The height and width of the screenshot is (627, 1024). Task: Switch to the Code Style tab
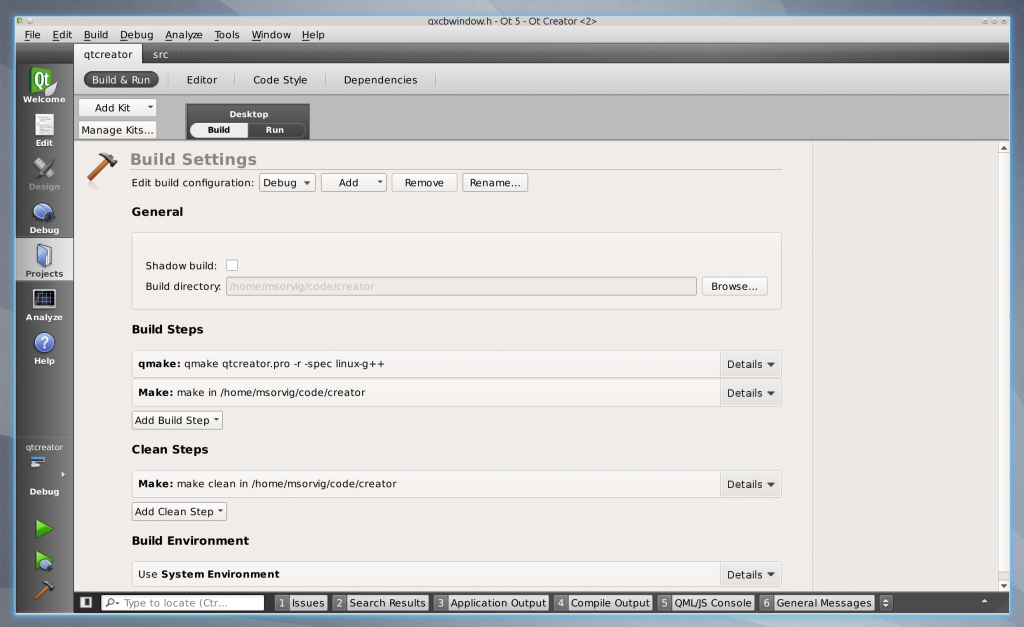pos(280,80)
